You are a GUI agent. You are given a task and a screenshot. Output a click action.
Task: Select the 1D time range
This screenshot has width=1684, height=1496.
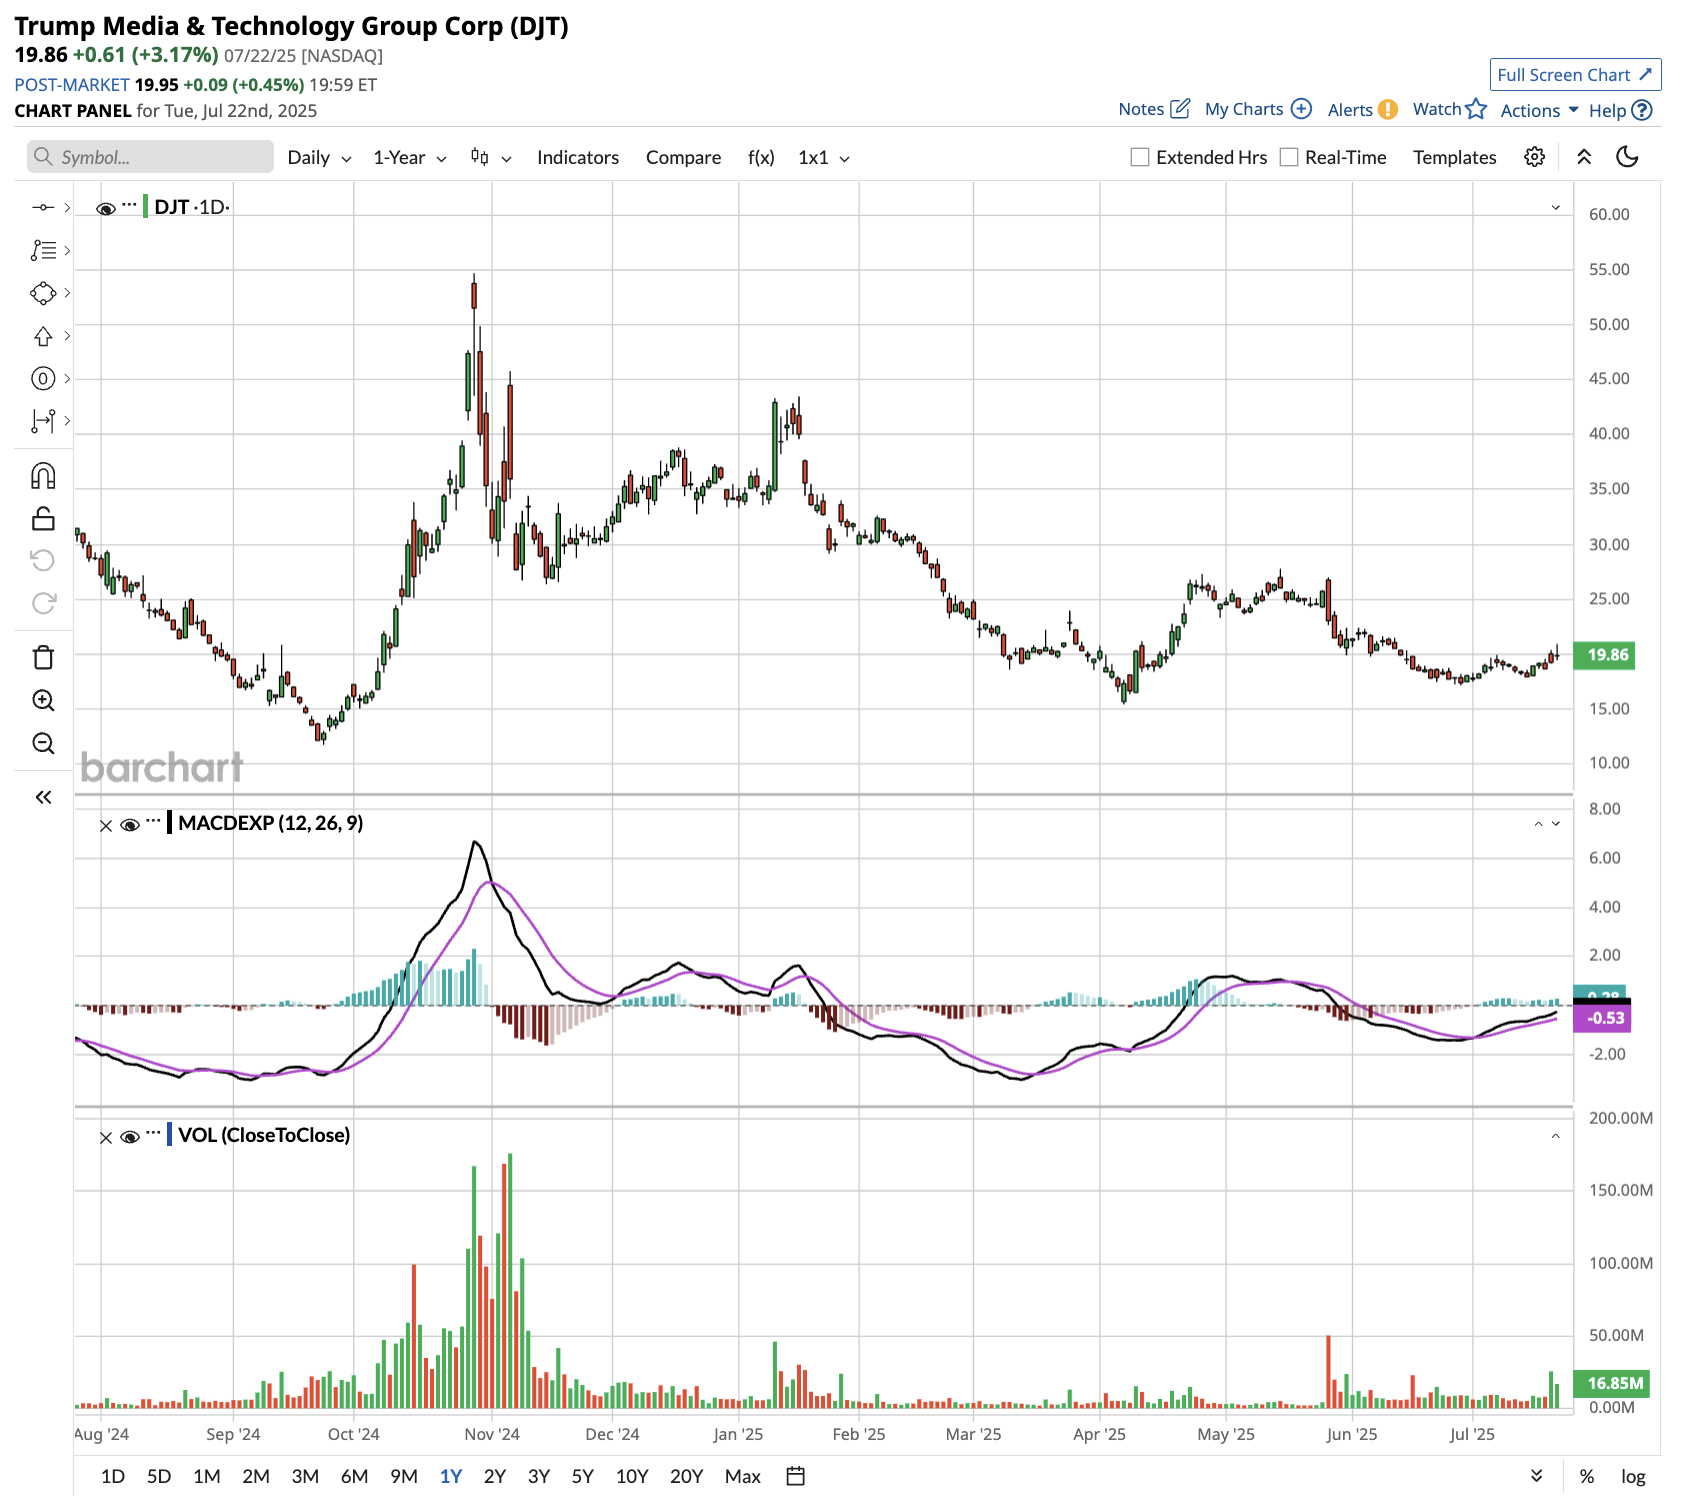[x=113, y=1476]
